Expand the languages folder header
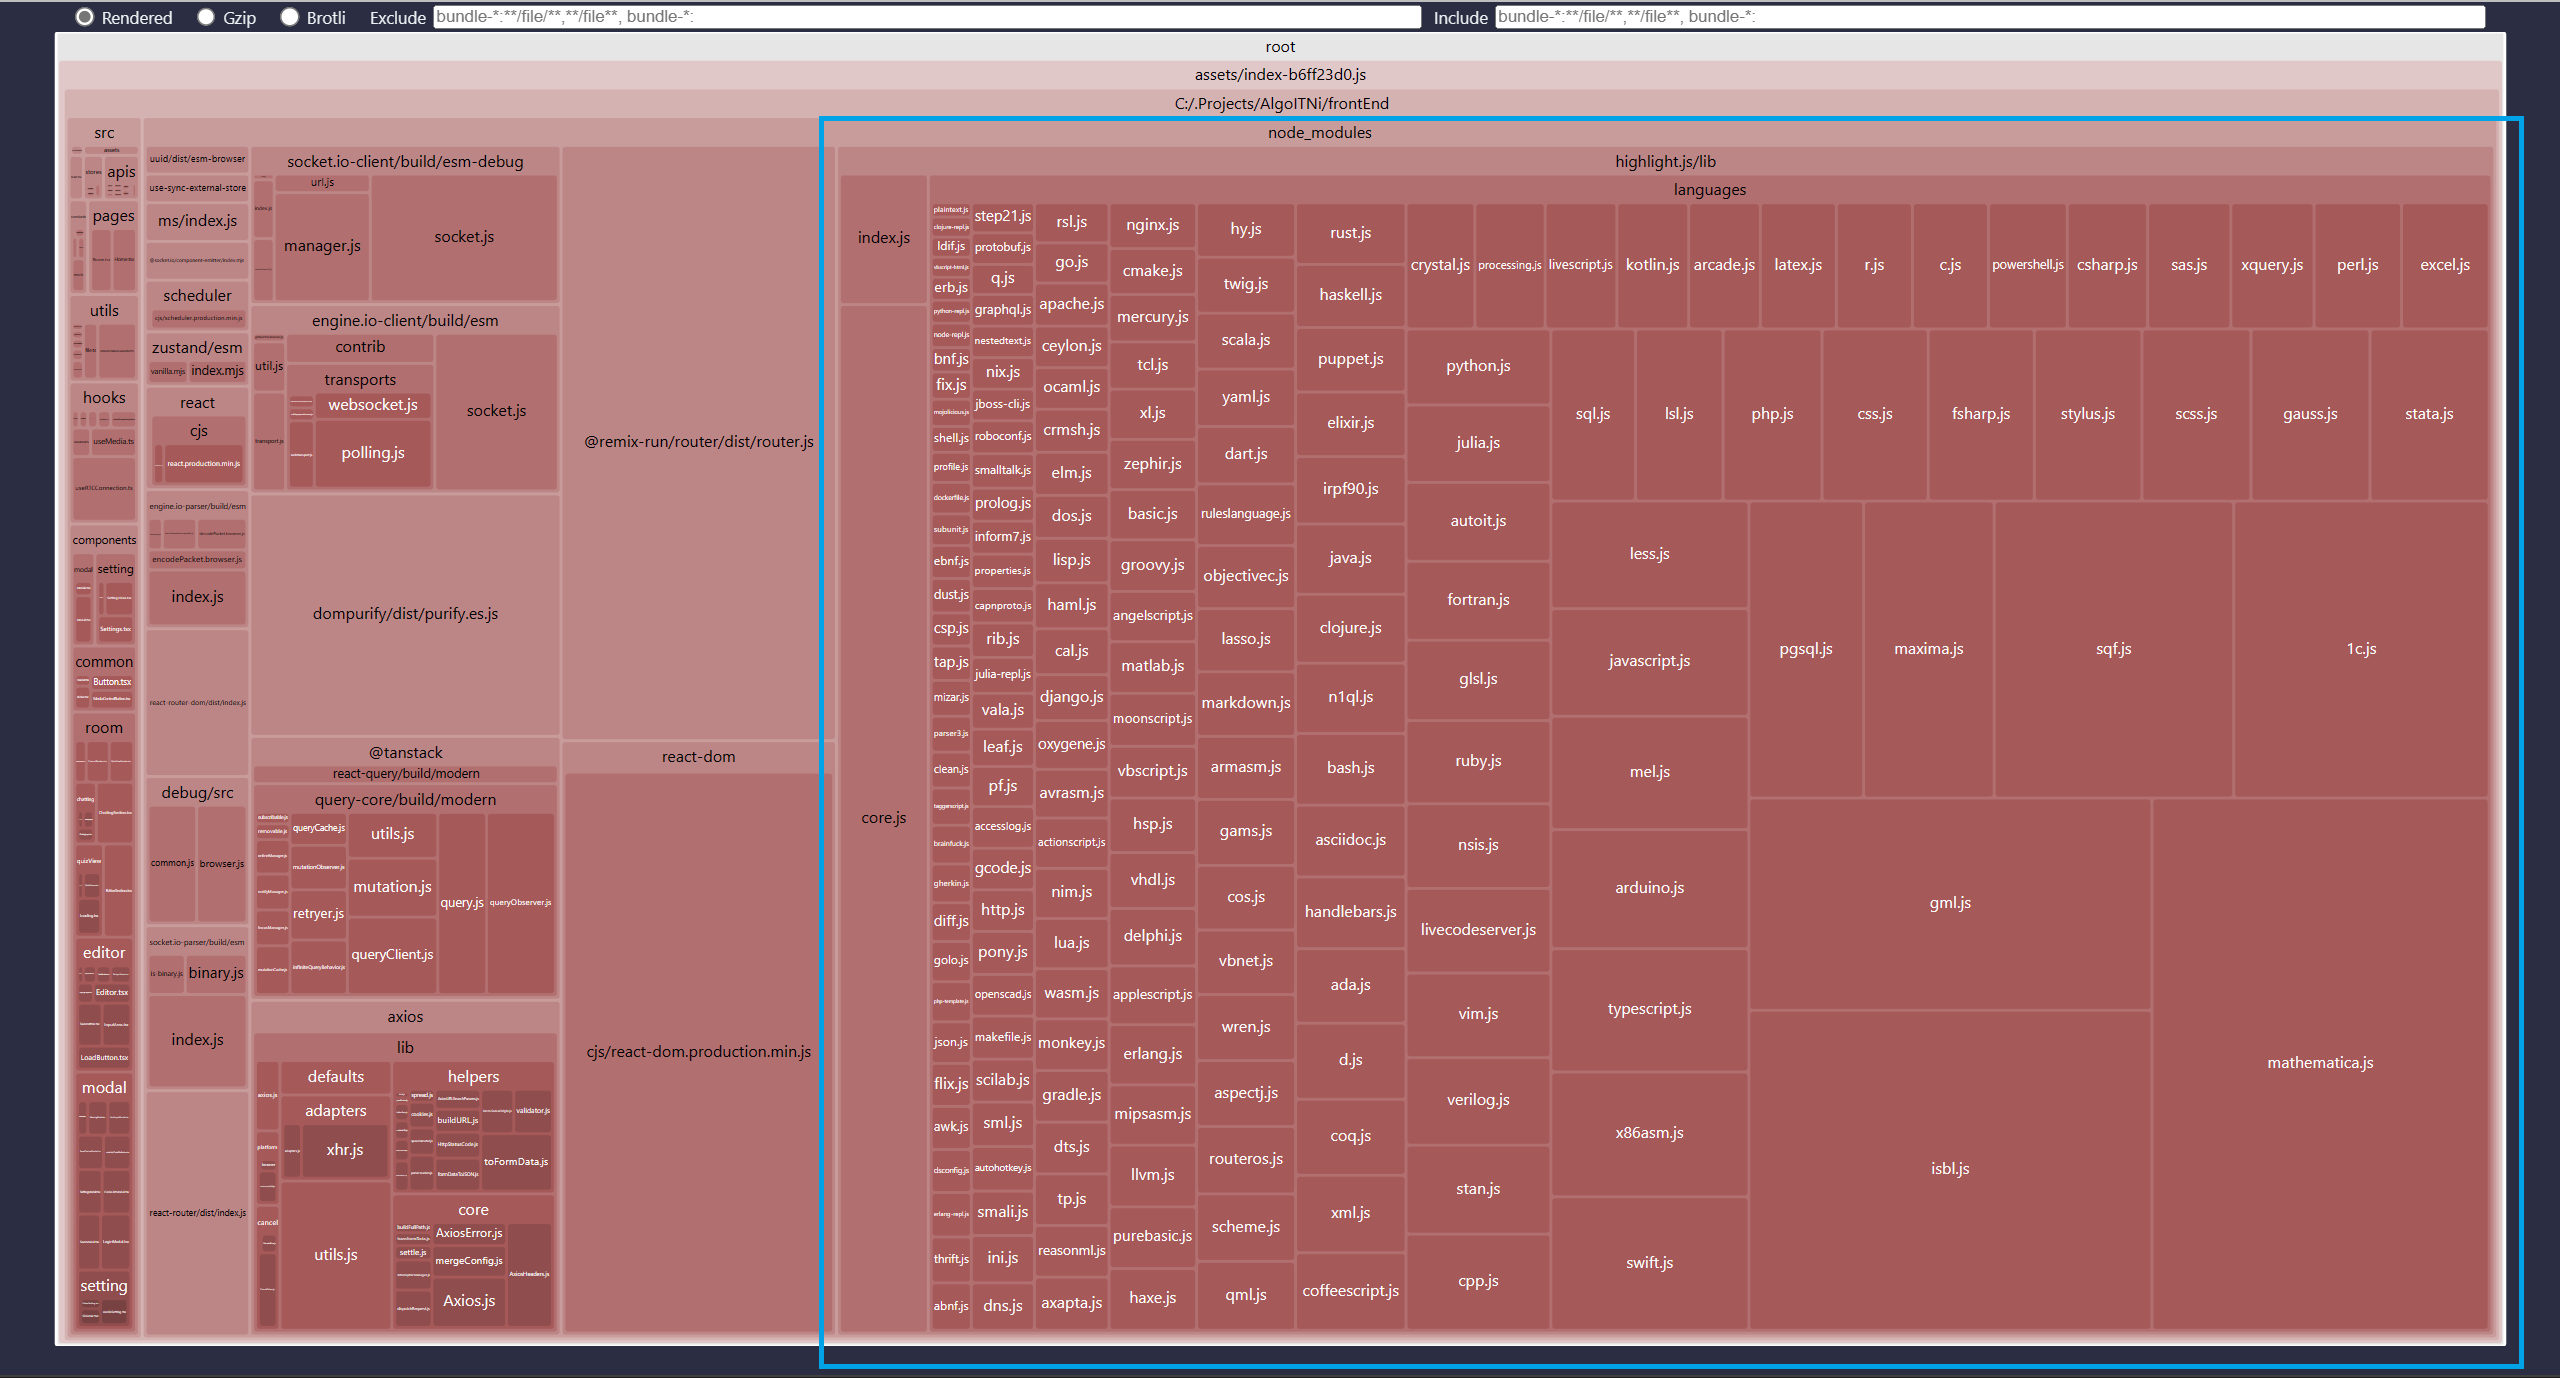The image size is (2560, 1378). coord(1709,189)
